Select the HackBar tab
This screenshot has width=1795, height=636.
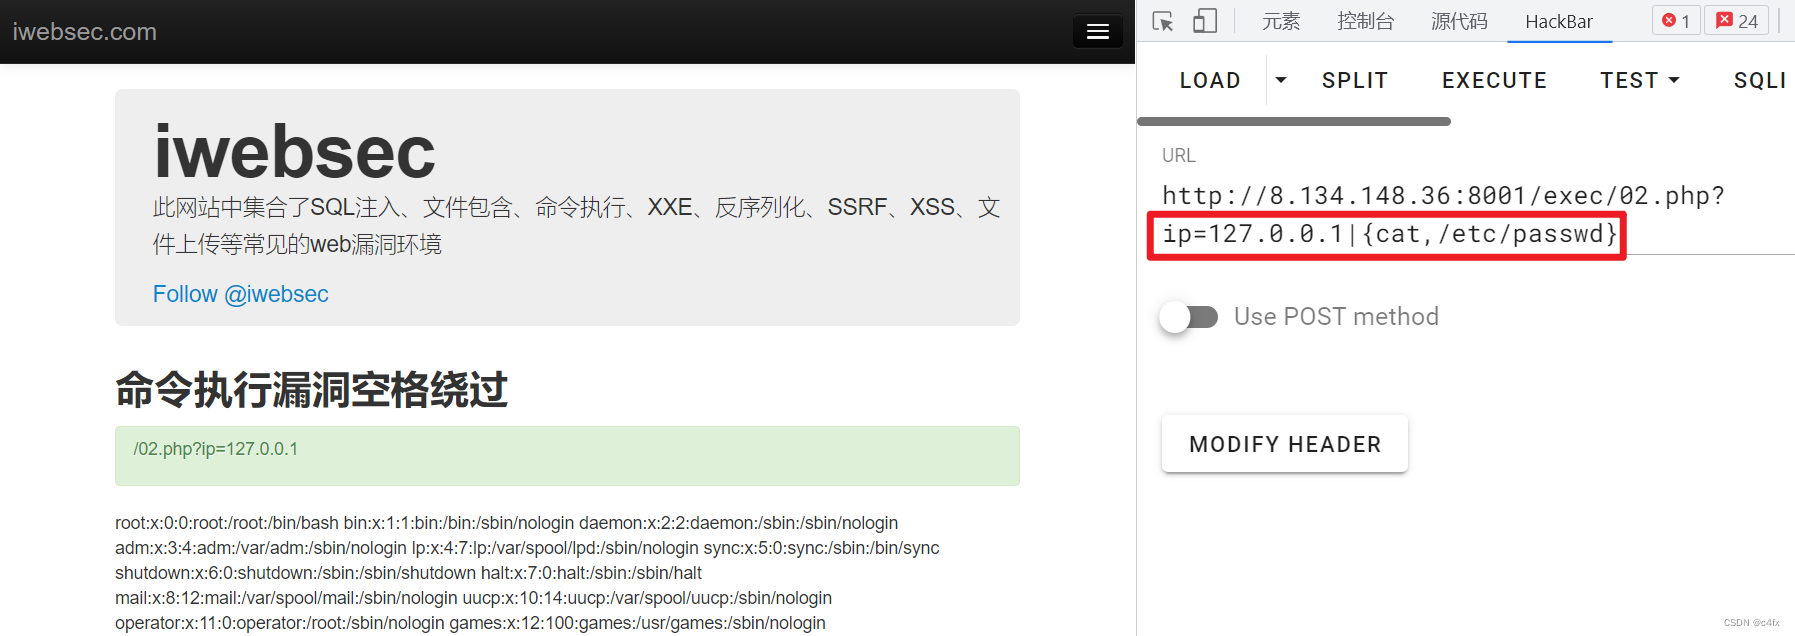click(1559, 21)
